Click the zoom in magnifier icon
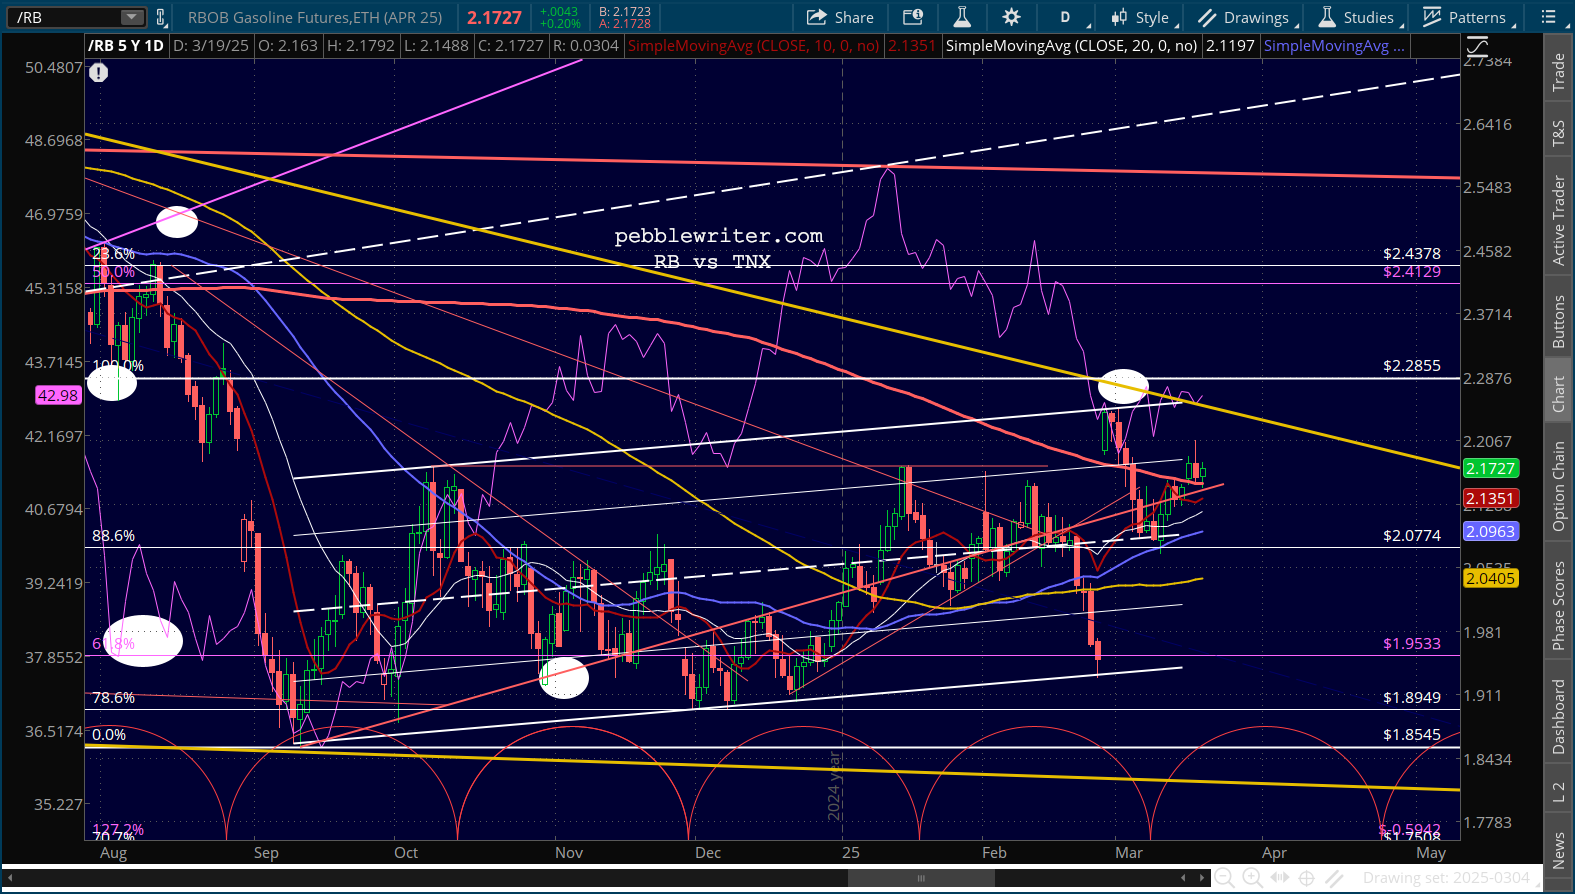1575x894 pixels. coord(1251,878)
